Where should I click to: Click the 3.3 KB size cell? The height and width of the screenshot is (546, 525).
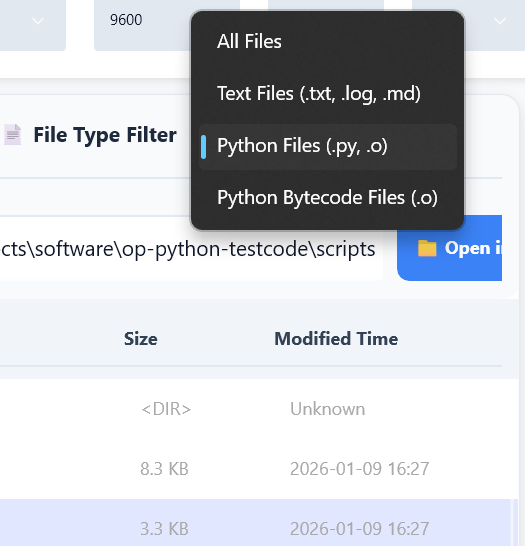click(x=164, y=529)
